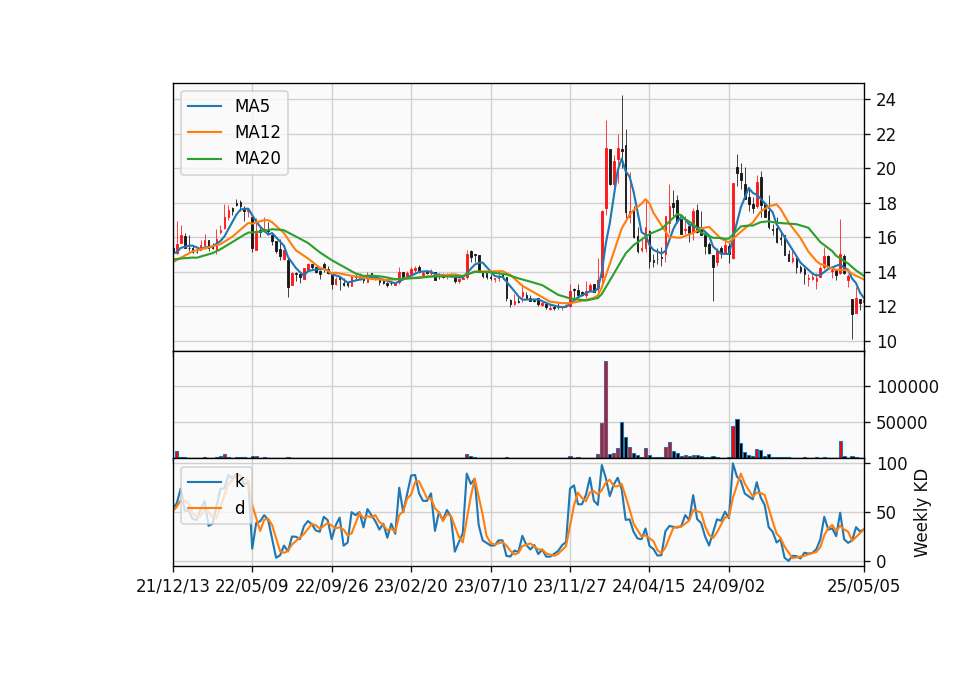Click the price axis value 24
960x690 pixels.
(886, 100)
